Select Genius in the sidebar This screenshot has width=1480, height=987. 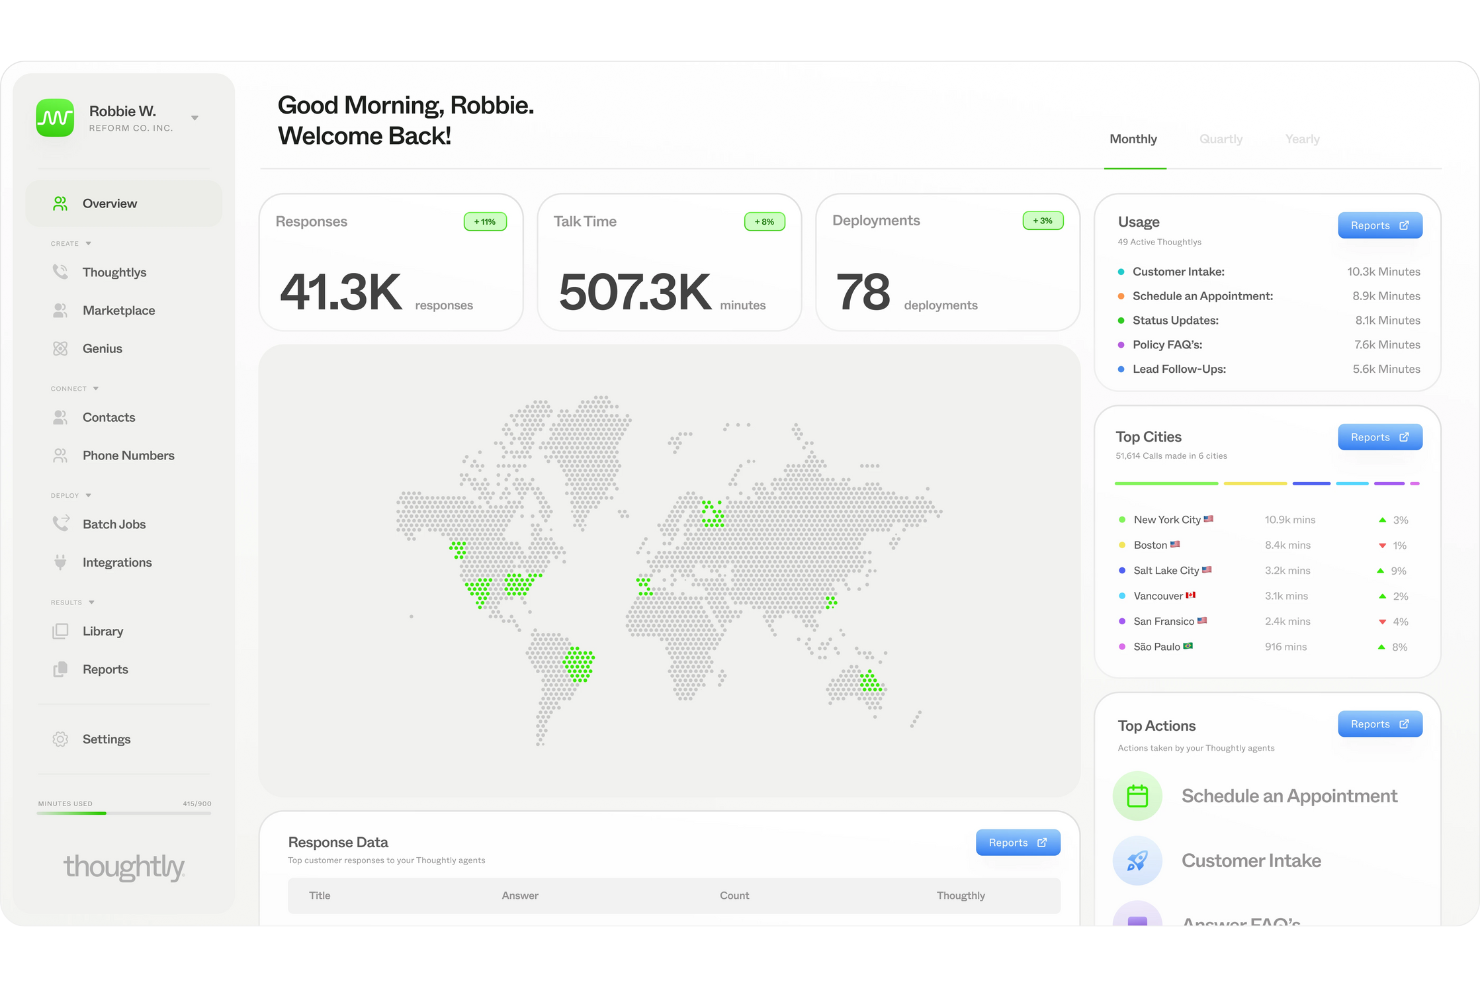pos(101,348)
